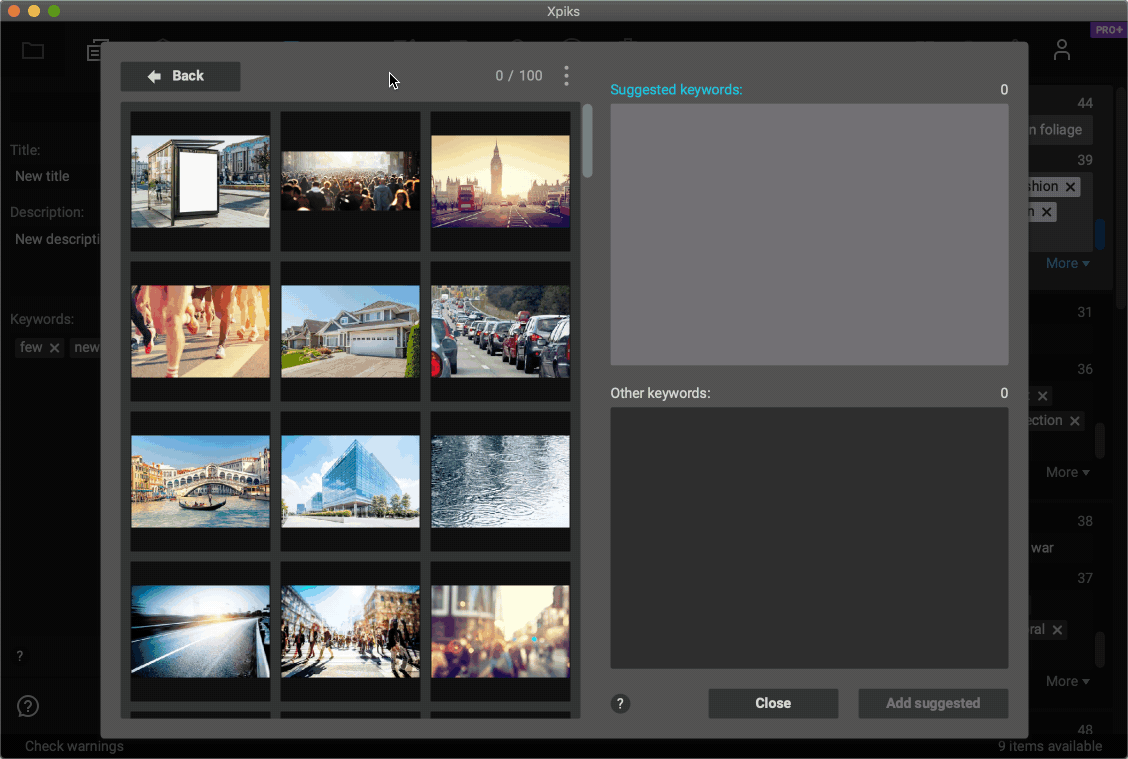Click the PRO+ badge
The image size is (1128, 759).
pos(1108,30)
